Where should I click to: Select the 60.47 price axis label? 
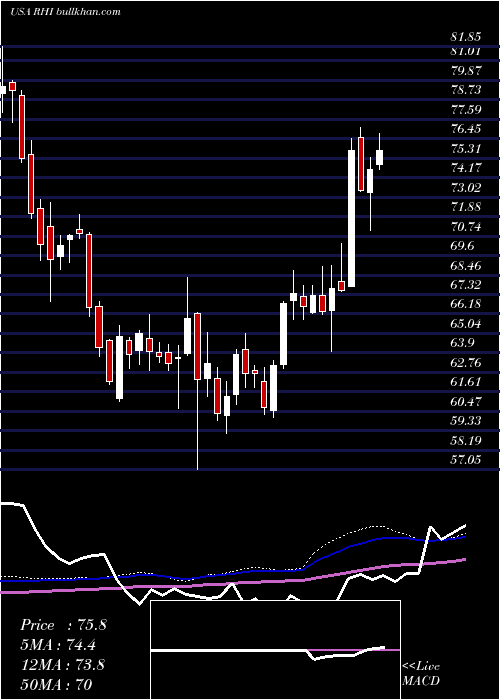[x=466, y=402]
